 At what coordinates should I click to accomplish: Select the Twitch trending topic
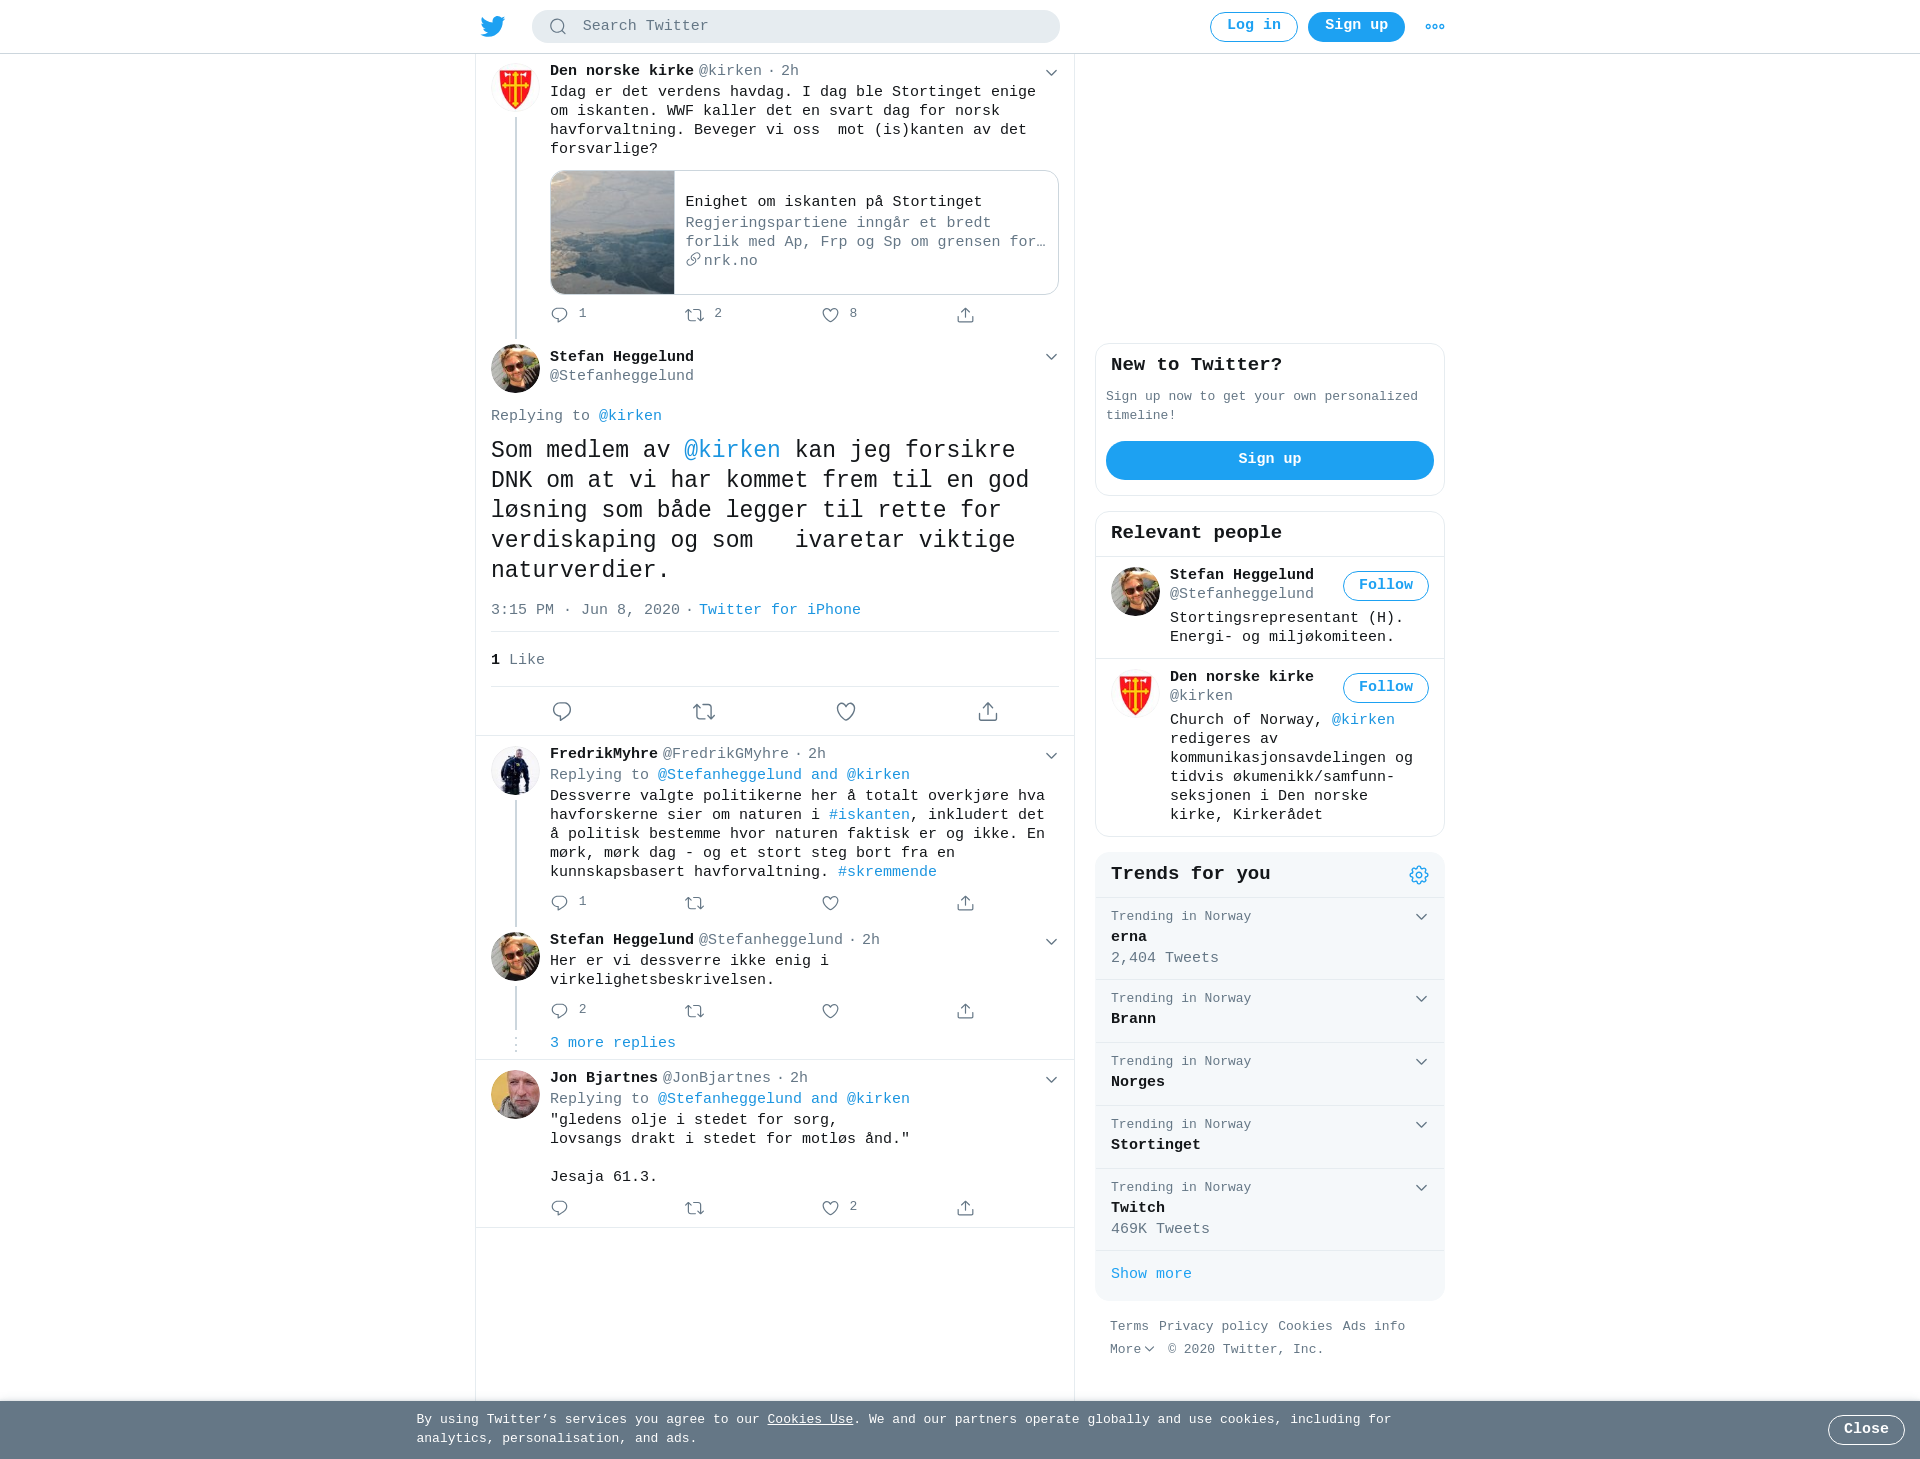tap(1270, 1209)
